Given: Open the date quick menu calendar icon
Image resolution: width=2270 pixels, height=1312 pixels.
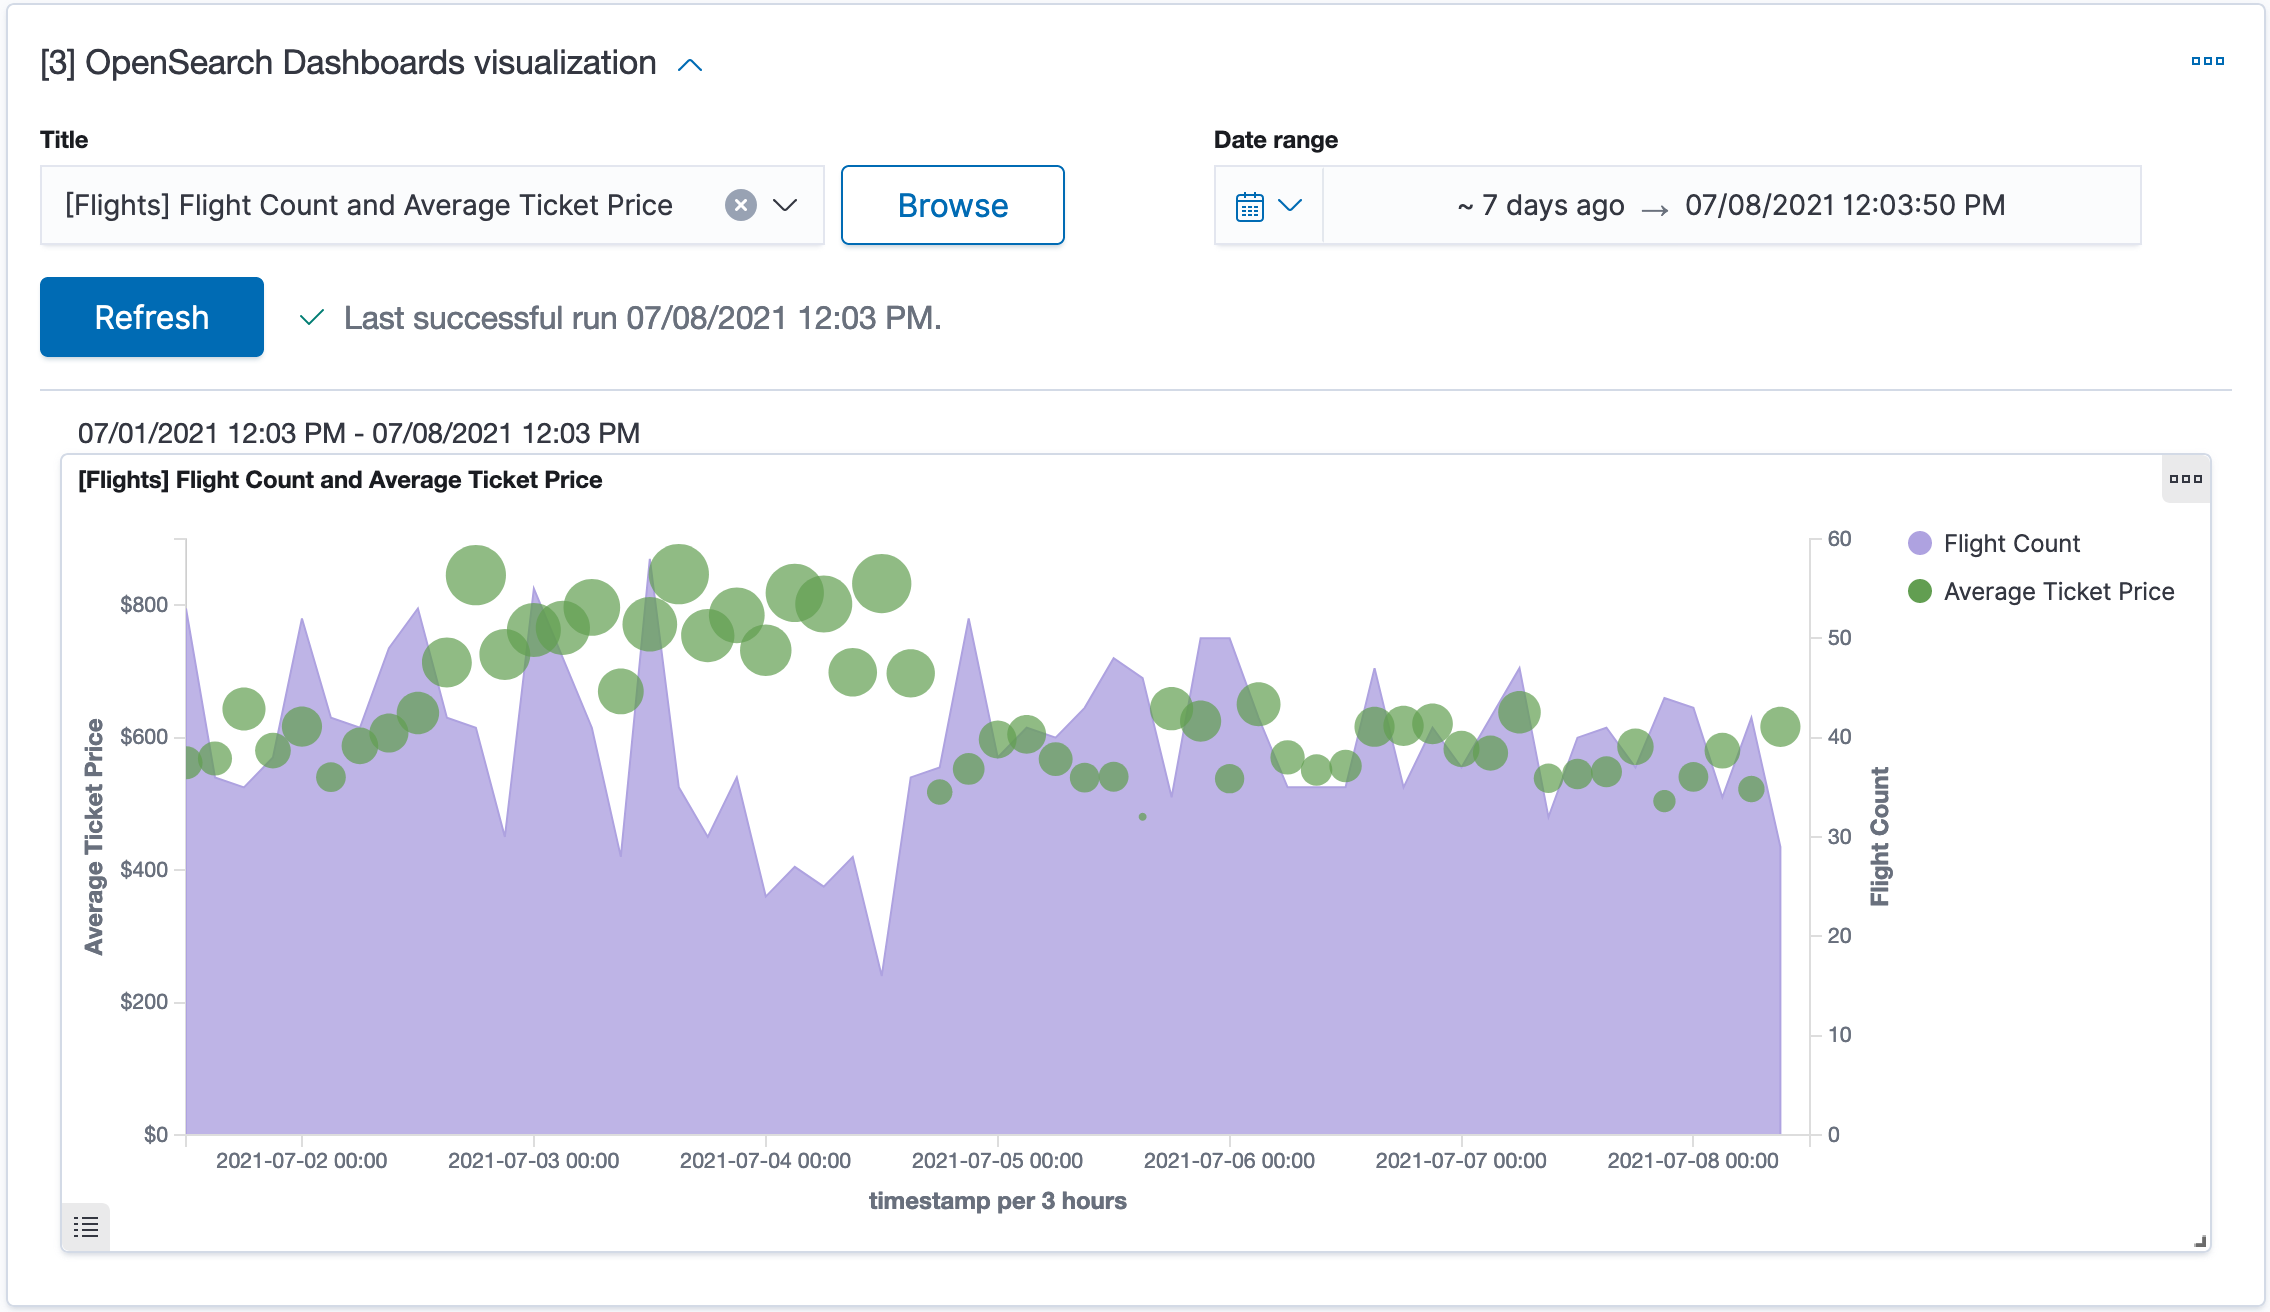Looking at the screenshot, I should pos(1250,205).
